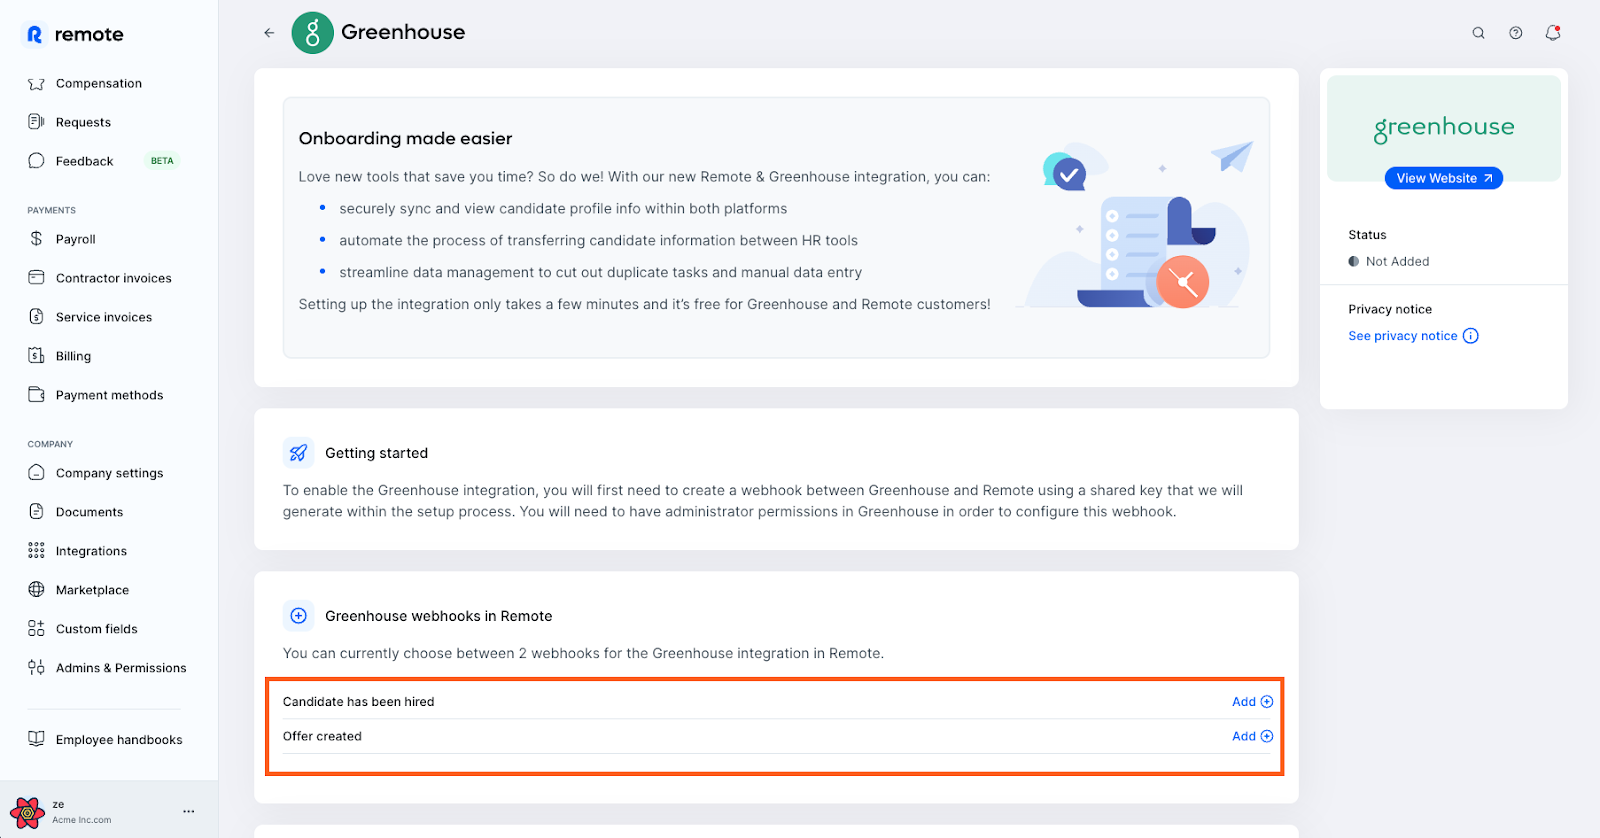Open the account options three-dot menu
The width and height of the screenshot is (1600, 838).
pos(189,811)
